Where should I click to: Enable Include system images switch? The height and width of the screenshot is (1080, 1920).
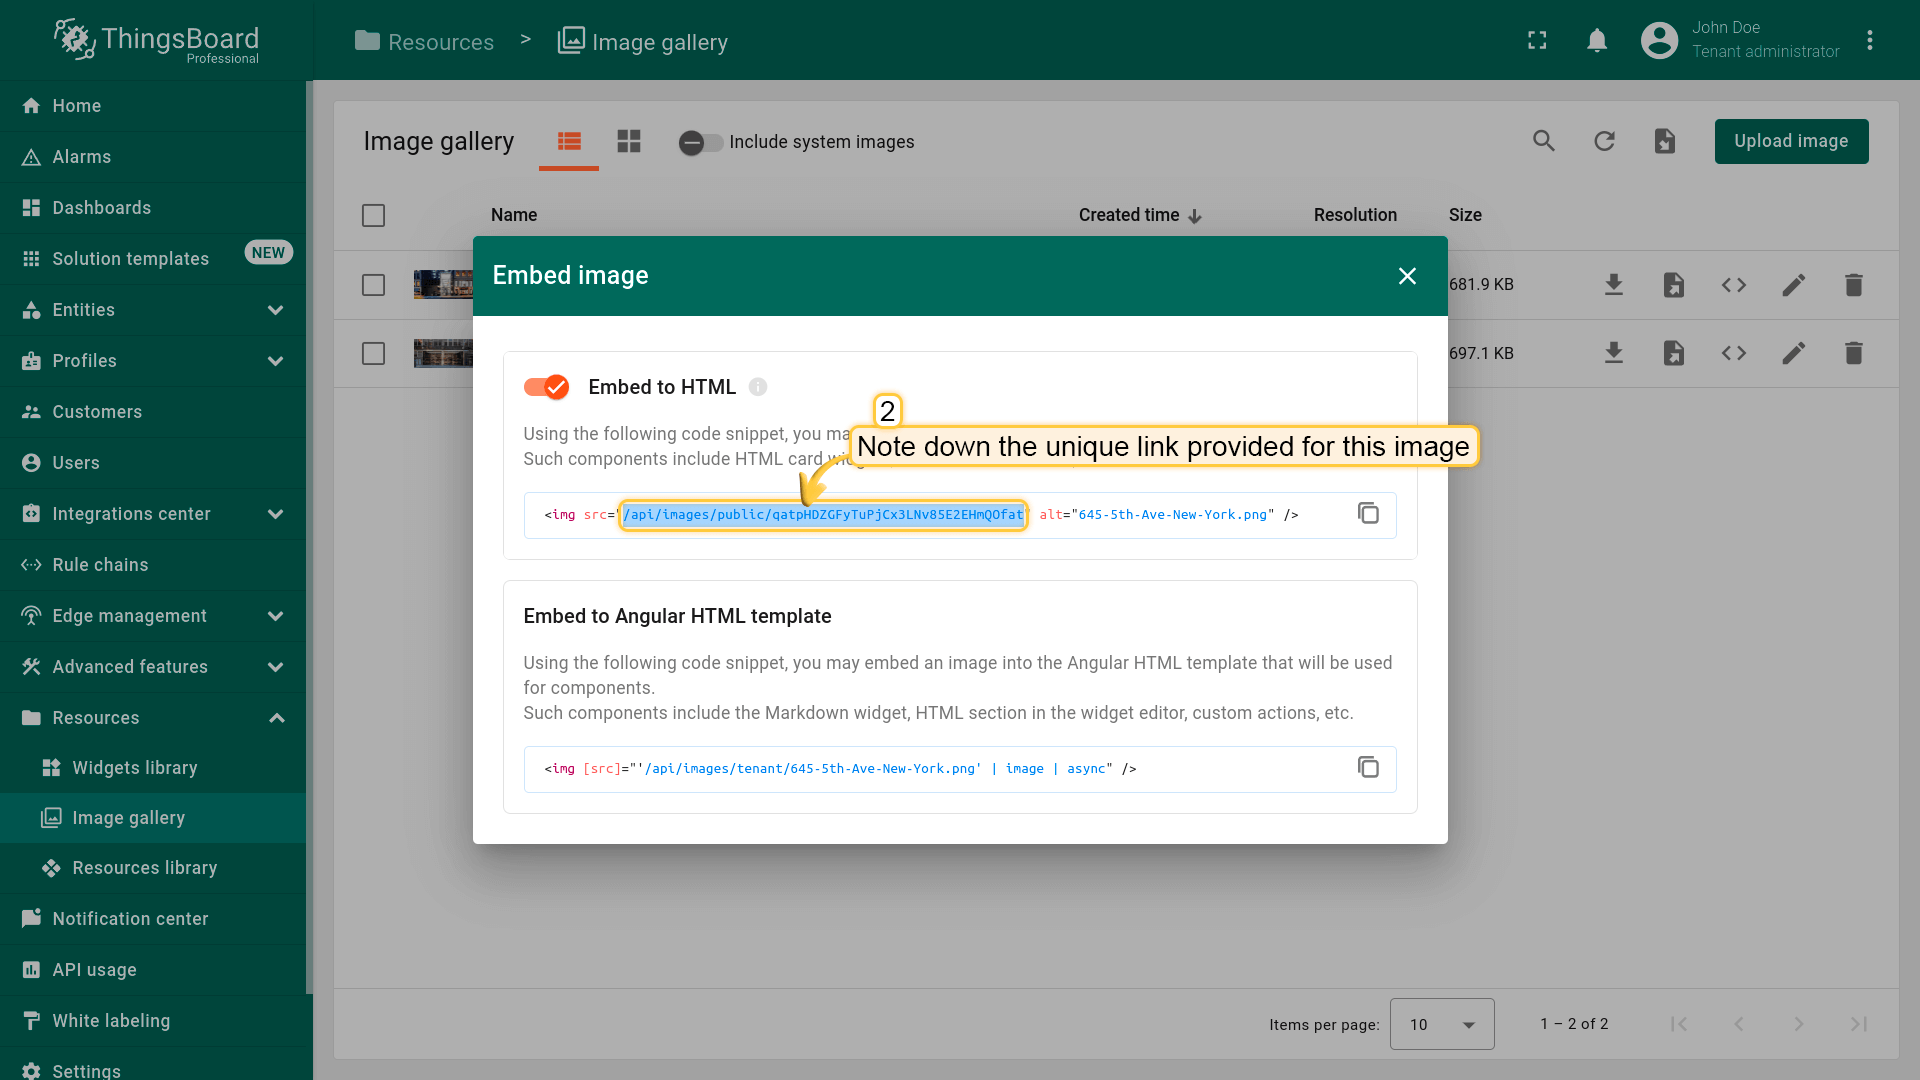click(x=700, y=142)
